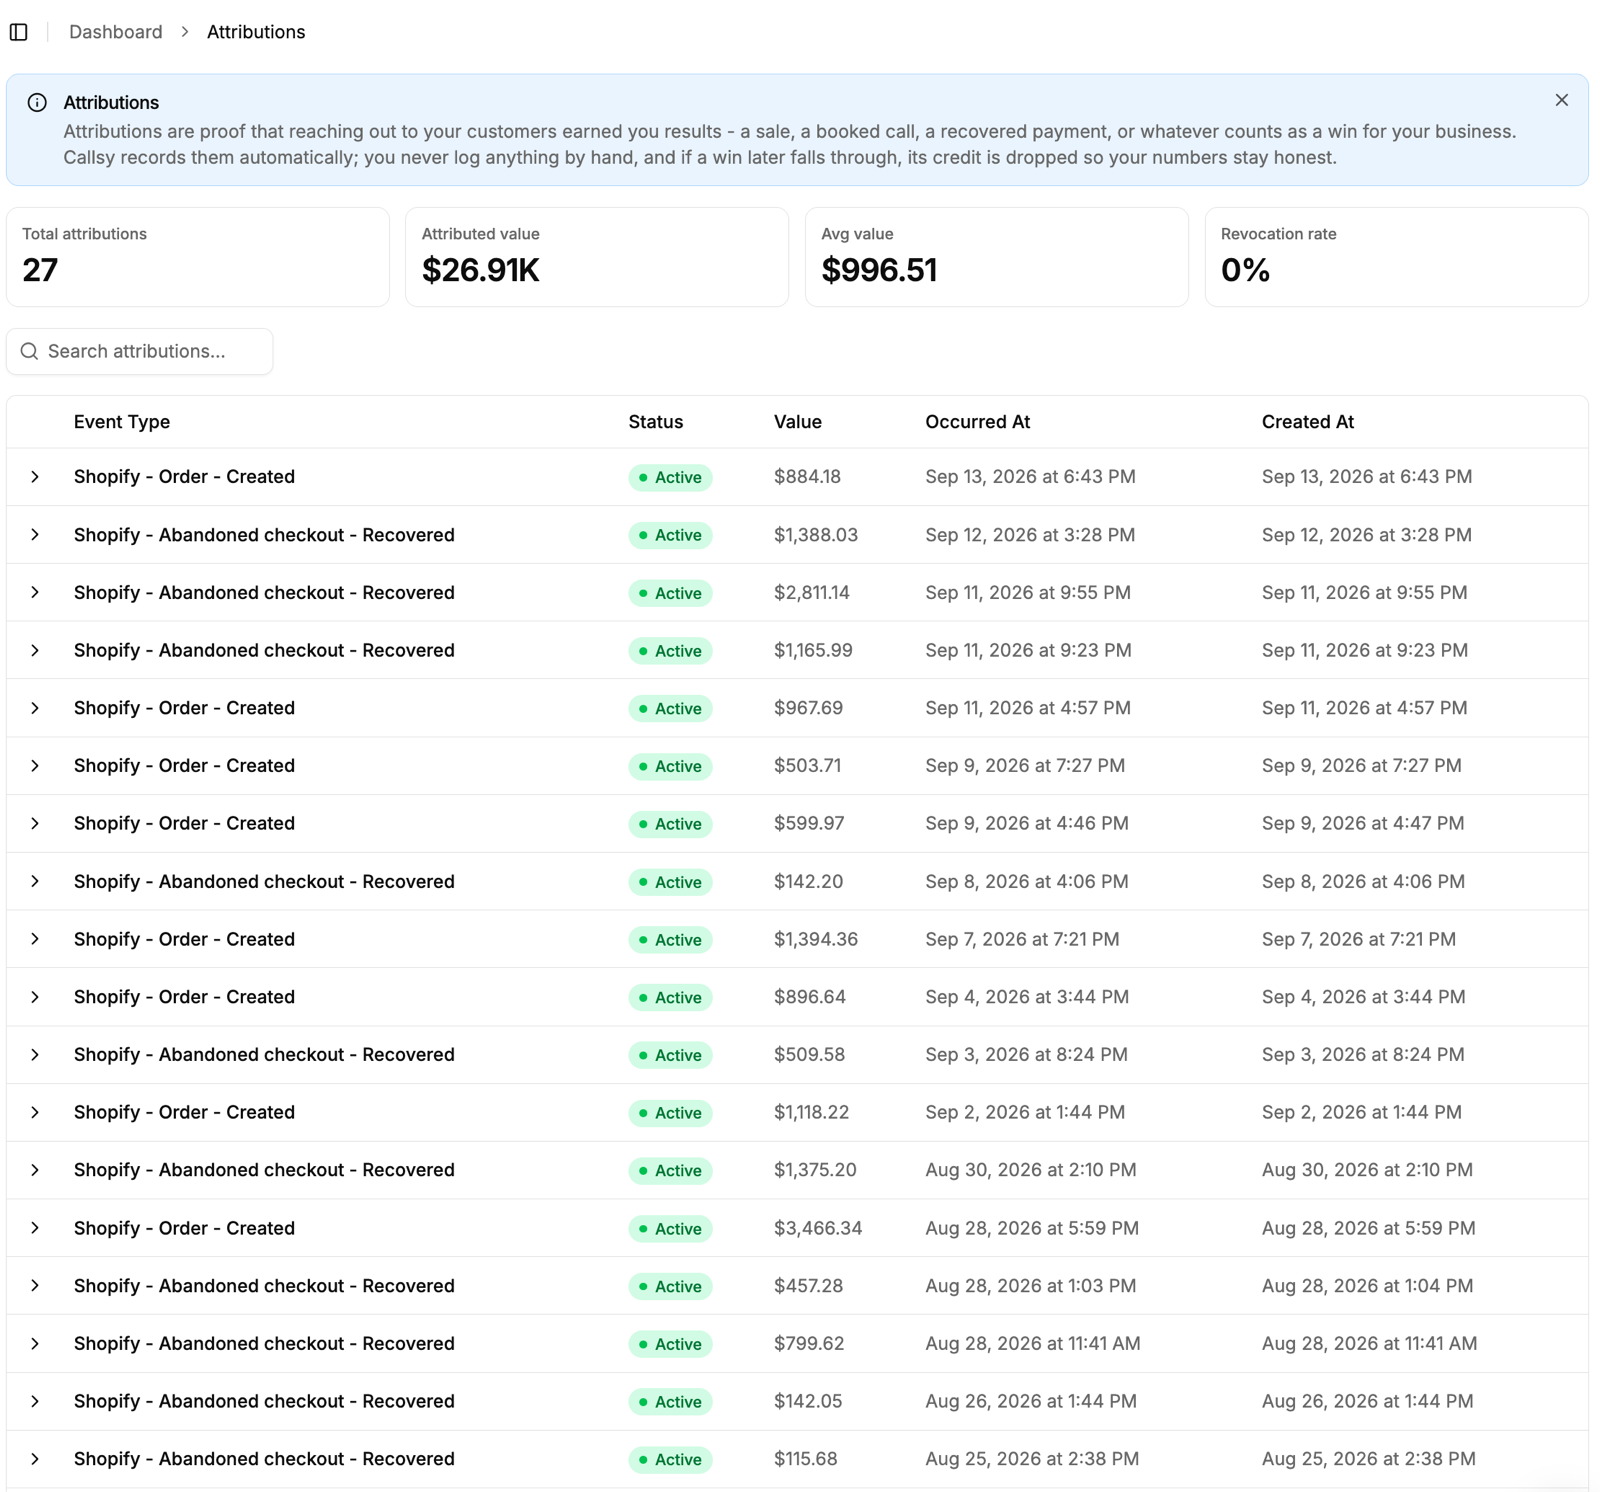Expand the $1,165.99 abandoned checkout row

[35, 651]
